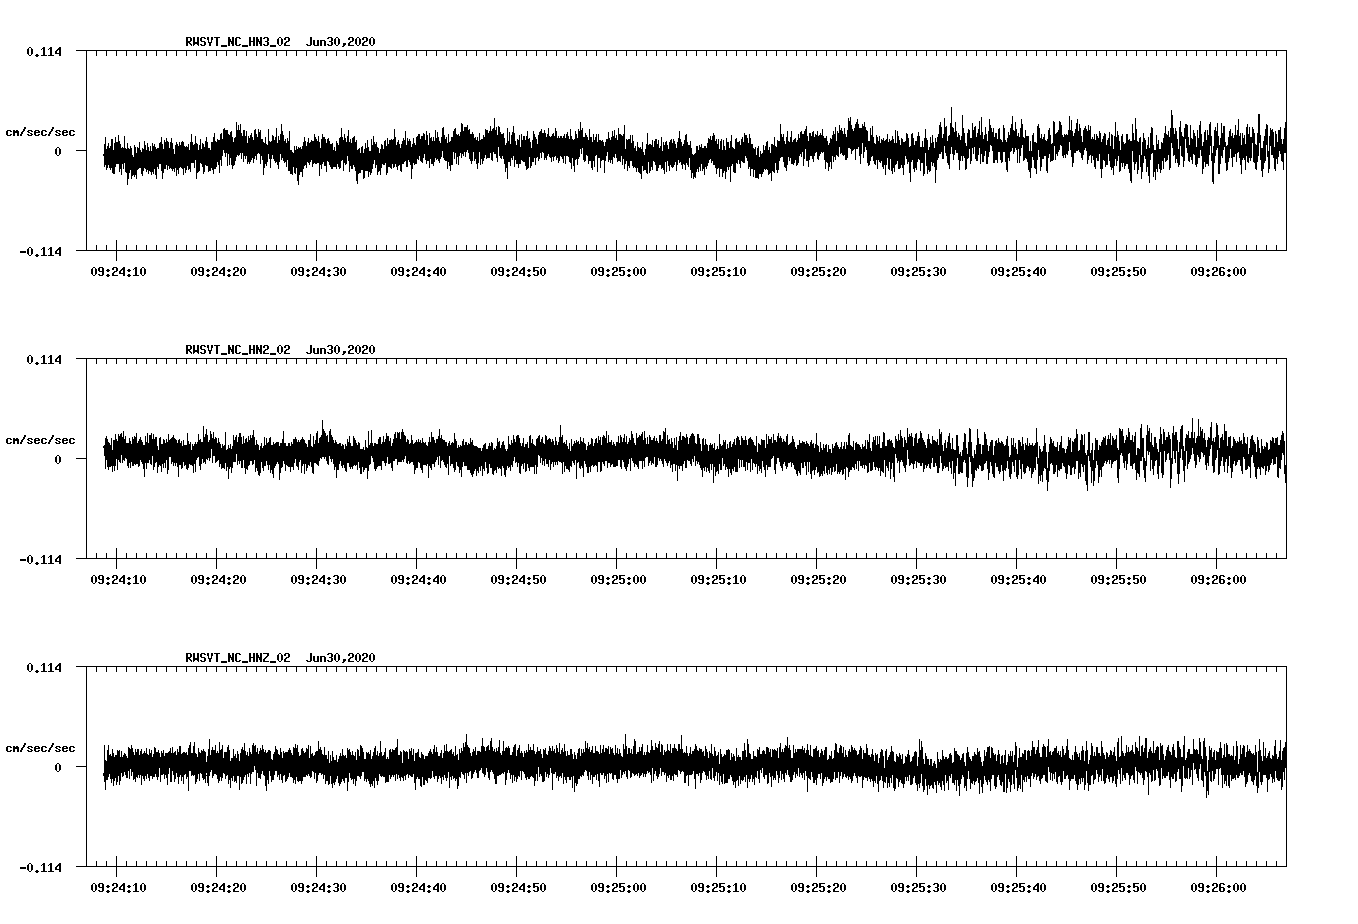
Task: Select the 09:25:30 tick label under HN2 plot
Action: 918,579
